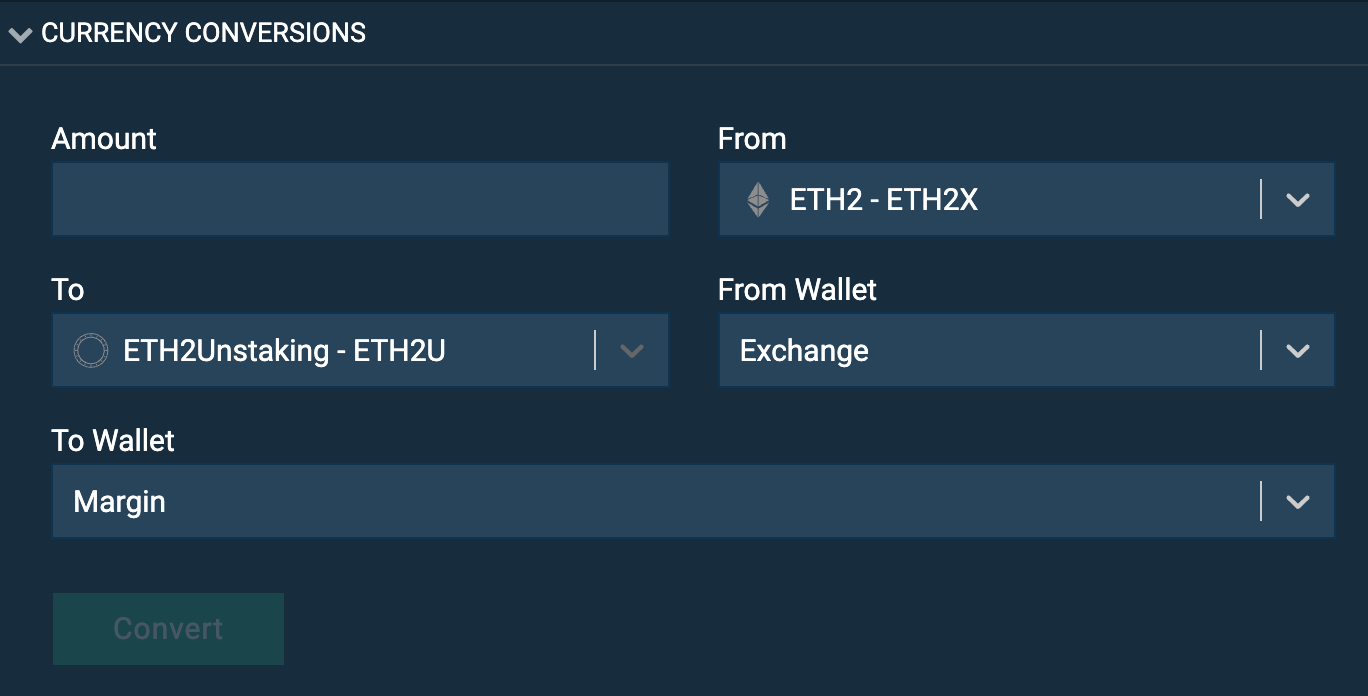Image resolution: width=1368 pixels, height=696 pixels.
Task: Collapse the Currency Conversions panel chevron
Action: pos(20,35)
